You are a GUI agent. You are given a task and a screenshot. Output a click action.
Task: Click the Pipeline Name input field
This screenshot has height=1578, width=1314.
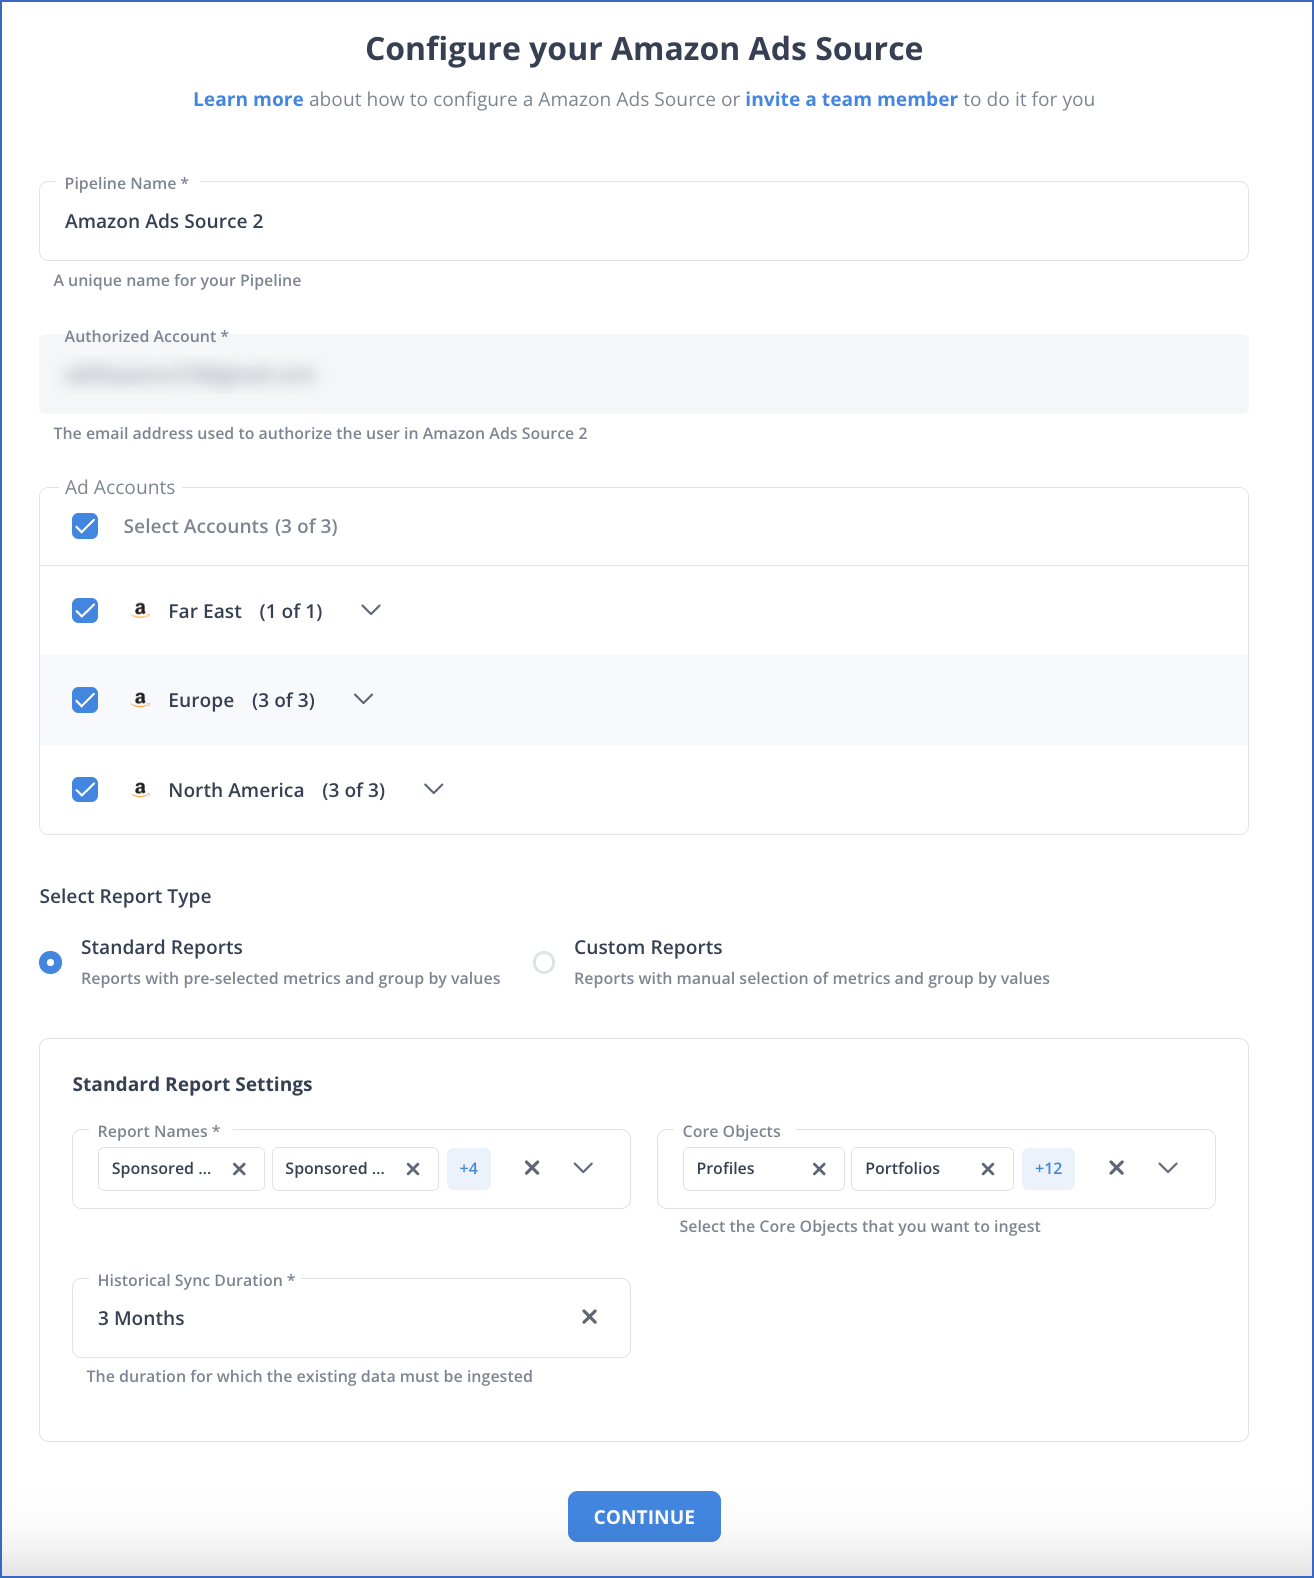coord(644,221)
